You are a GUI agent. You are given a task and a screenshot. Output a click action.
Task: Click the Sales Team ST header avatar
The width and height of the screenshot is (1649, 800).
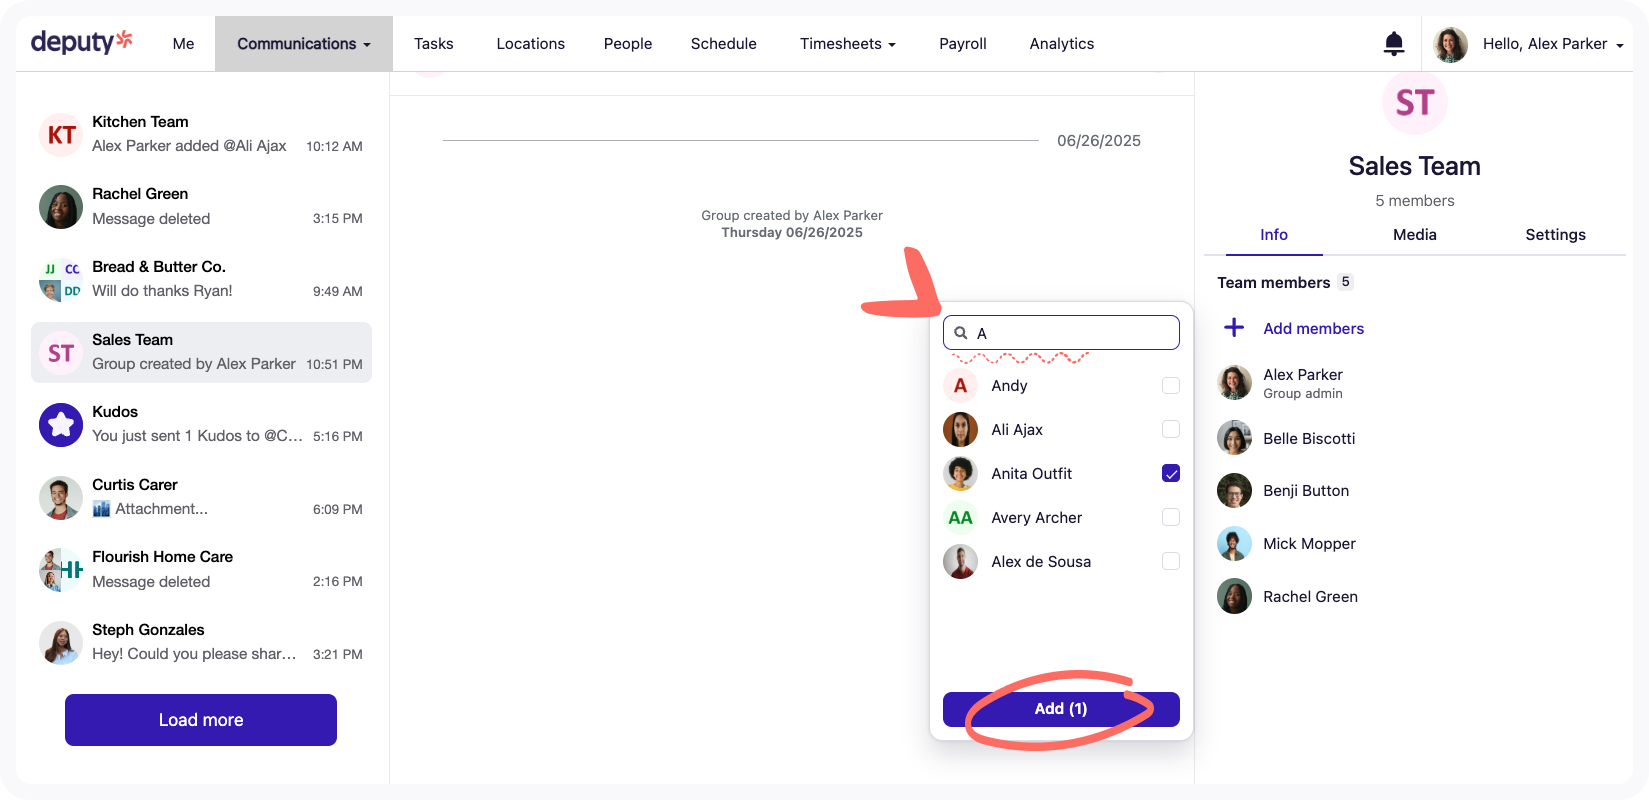point(1414,103)
